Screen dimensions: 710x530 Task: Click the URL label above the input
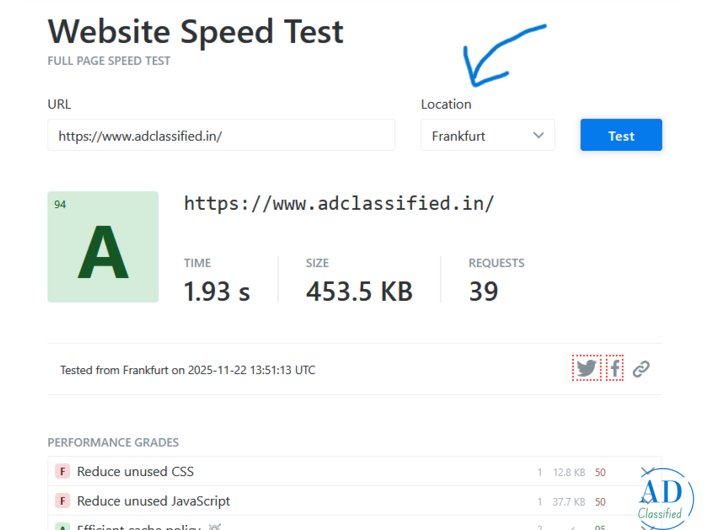click(59, 104)
